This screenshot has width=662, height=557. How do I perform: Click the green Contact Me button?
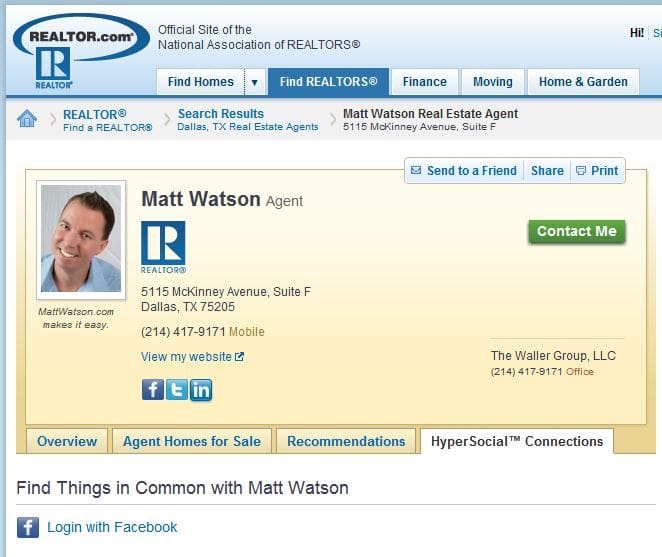coord(577,231)
